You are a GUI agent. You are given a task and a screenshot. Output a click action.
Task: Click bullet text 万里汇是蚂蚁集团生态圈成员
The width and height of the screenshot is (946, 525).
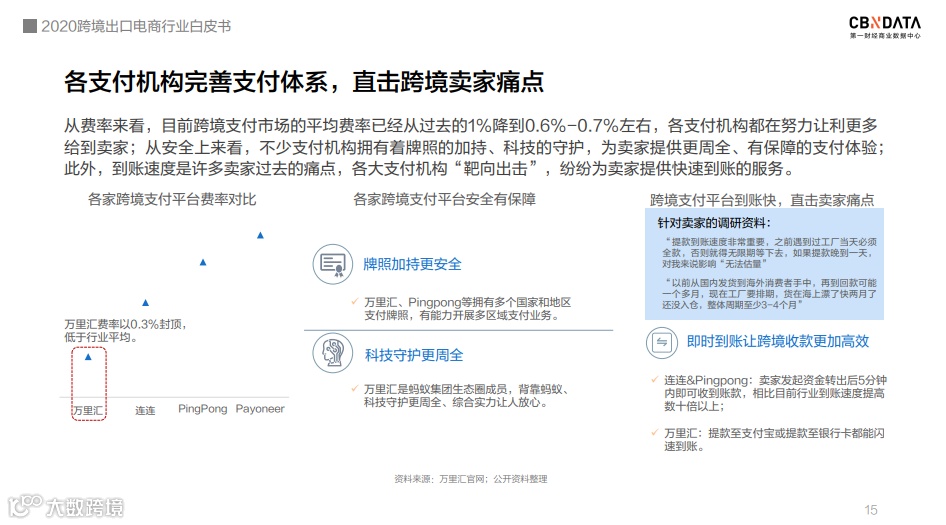[x=466, y=396]
